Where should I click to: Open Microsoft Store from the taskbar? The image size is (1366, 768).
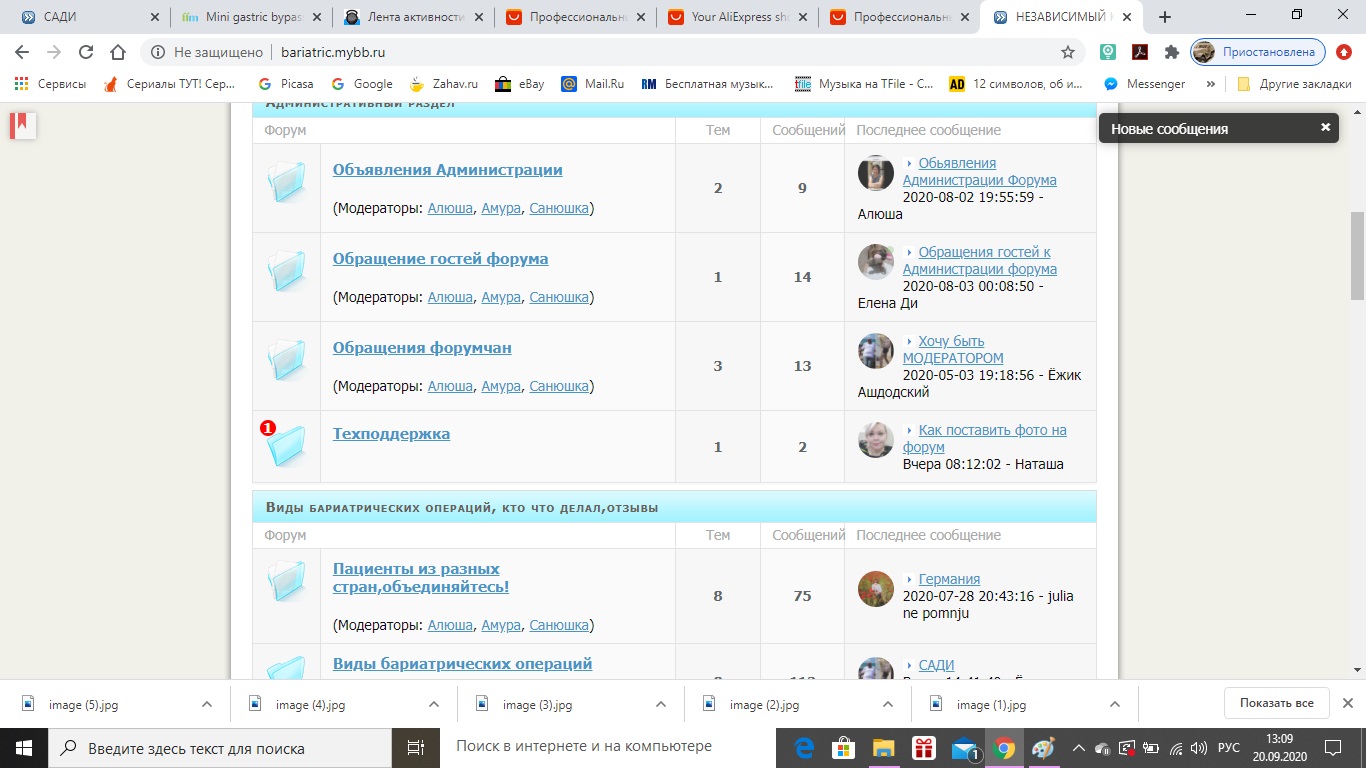pyautogui.click(x=844, y=748)
